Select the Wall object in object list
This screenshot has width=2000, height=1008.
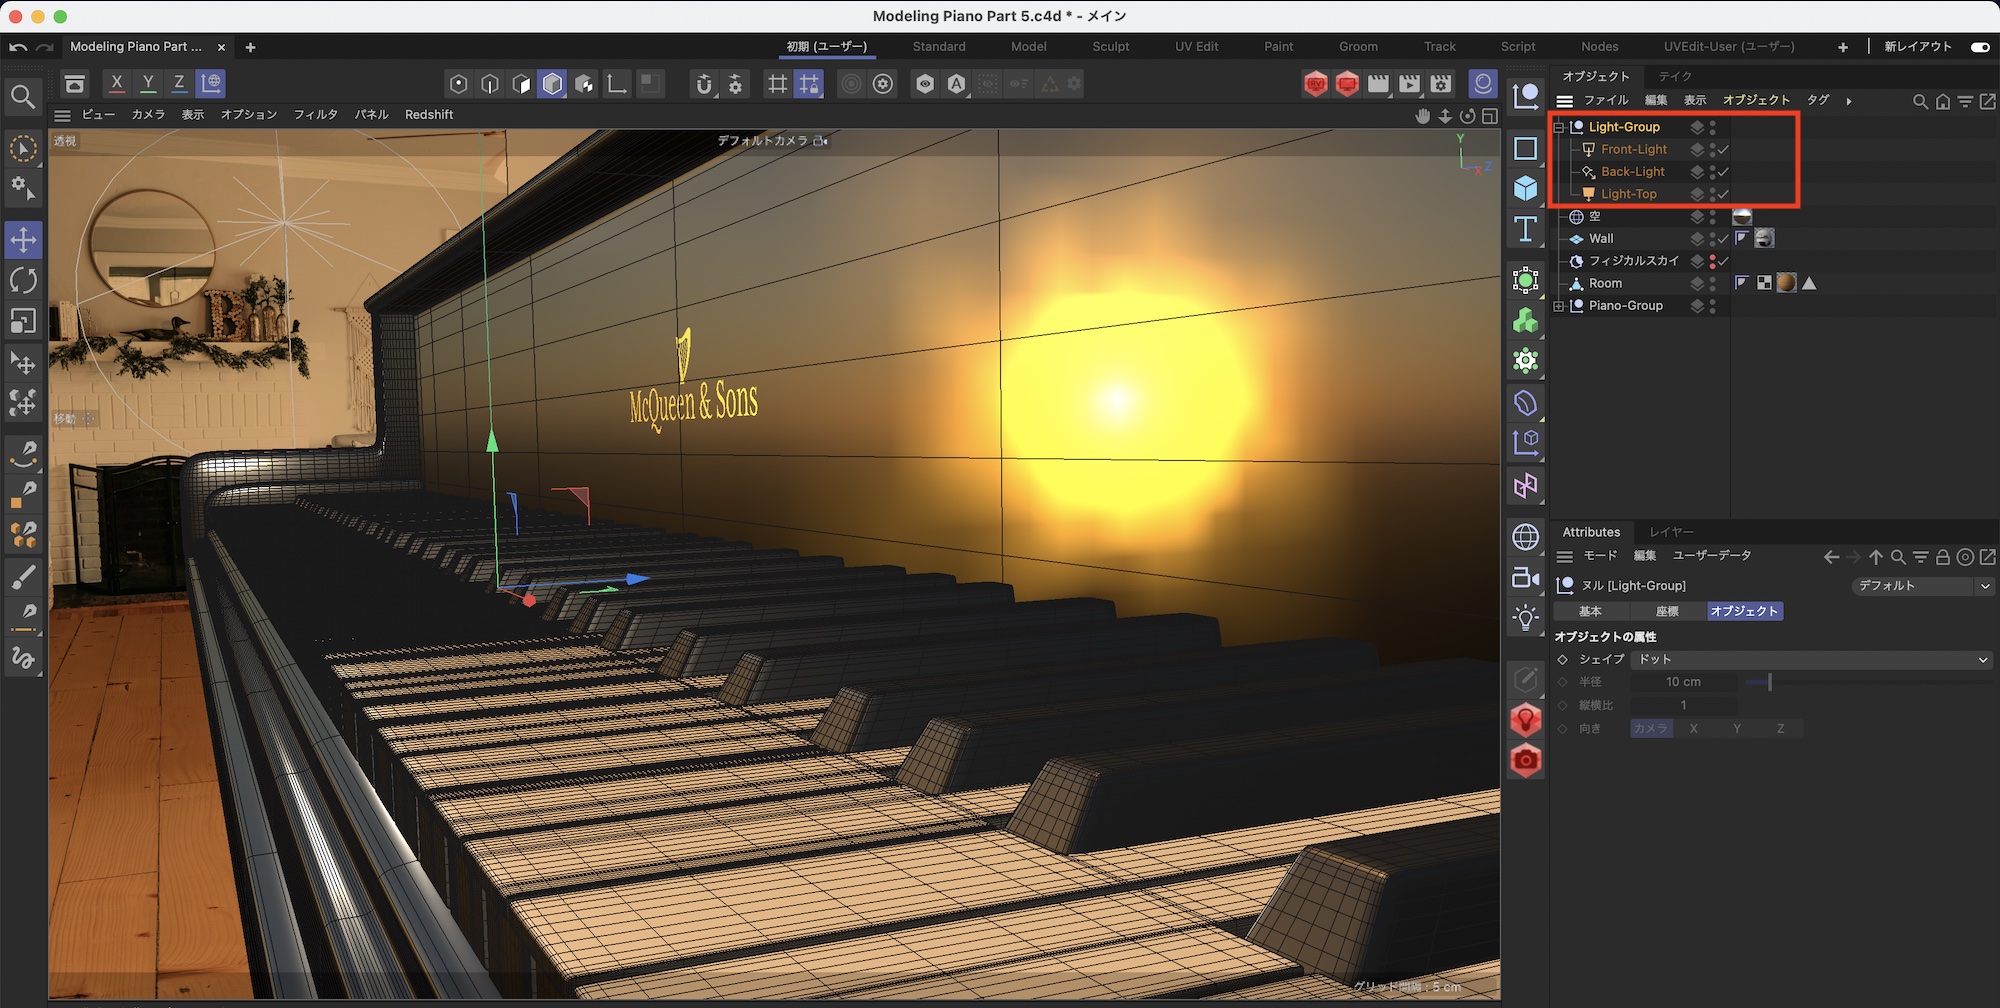tap(1601, 239)
